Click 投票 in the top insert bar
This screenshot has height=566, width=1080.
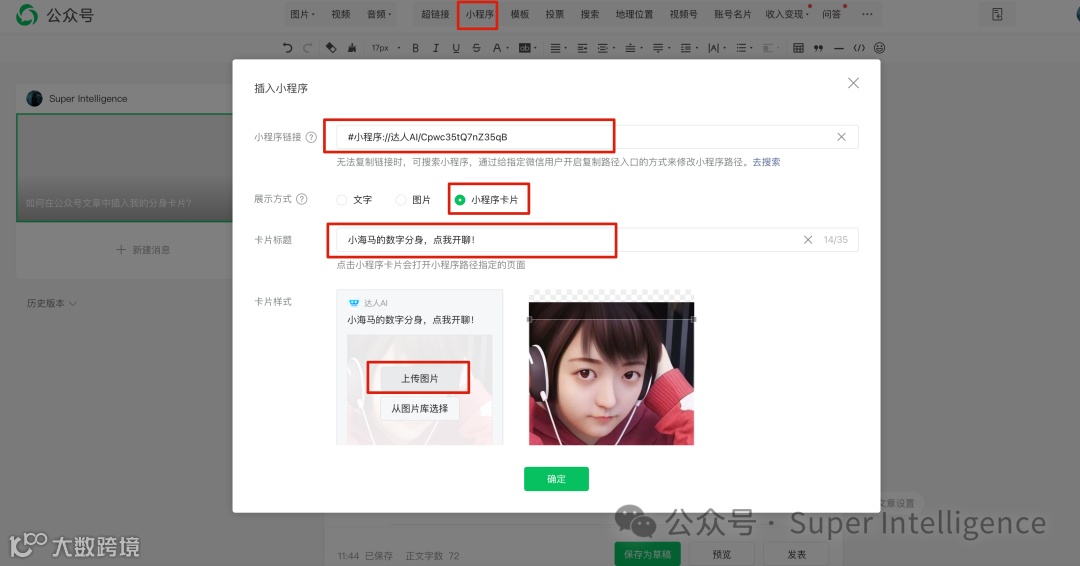[x=554, y=14]
